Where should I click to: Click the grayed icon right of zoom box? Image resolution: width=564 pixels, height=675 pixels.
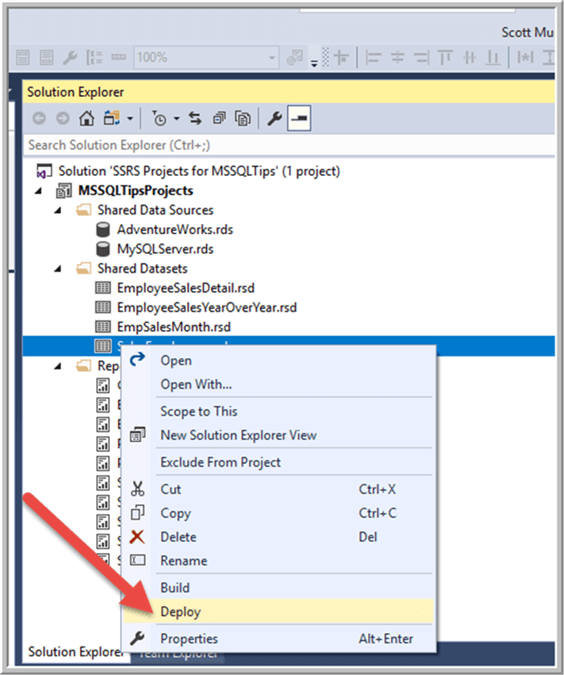coord(295,57)
